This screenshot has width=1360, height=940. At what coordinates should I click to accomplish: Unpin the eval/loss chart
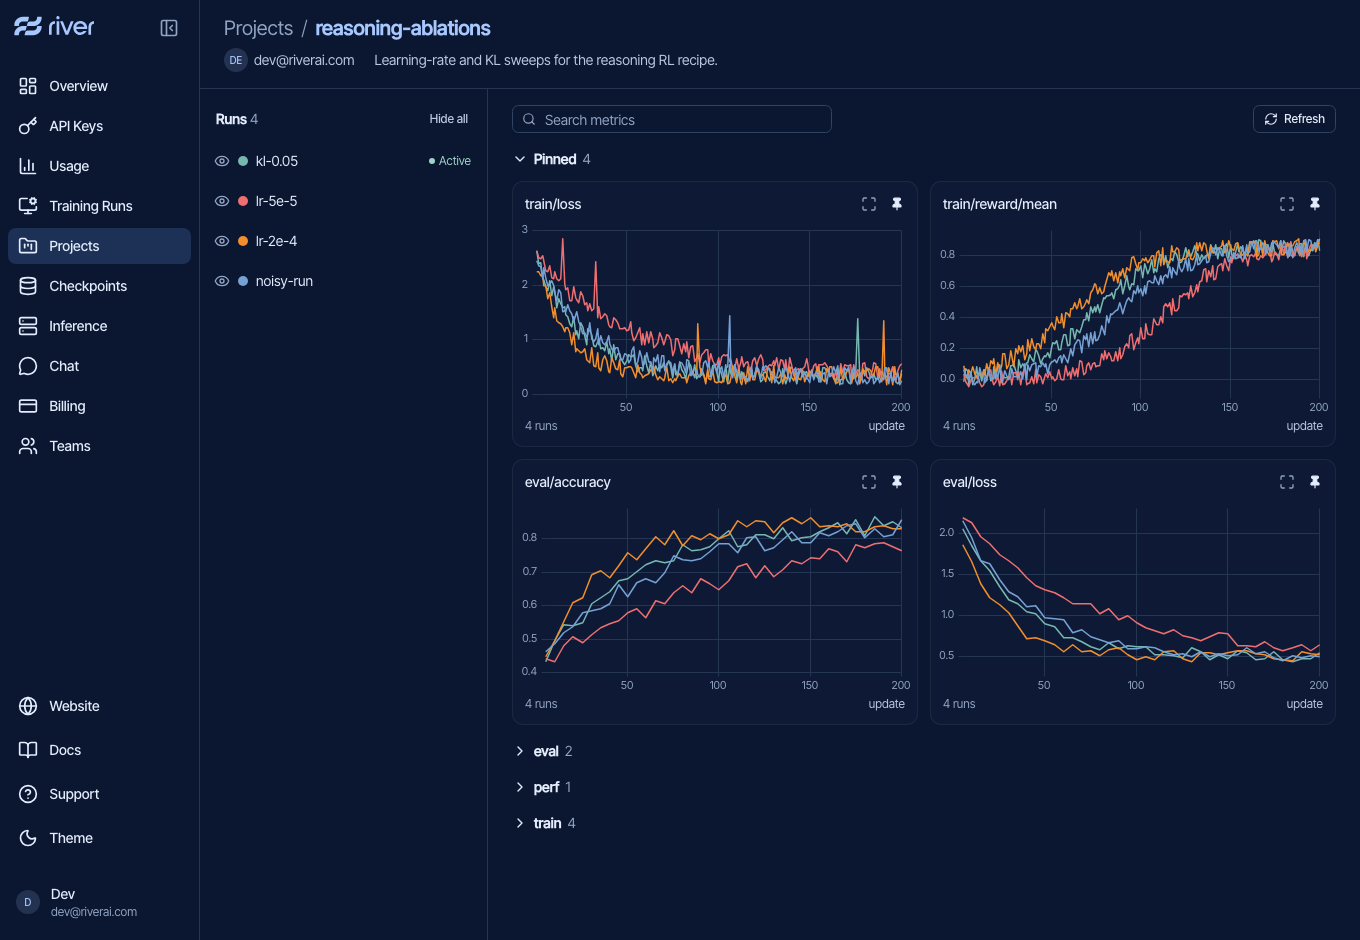pyautogui.click(x=1315, y=482)
